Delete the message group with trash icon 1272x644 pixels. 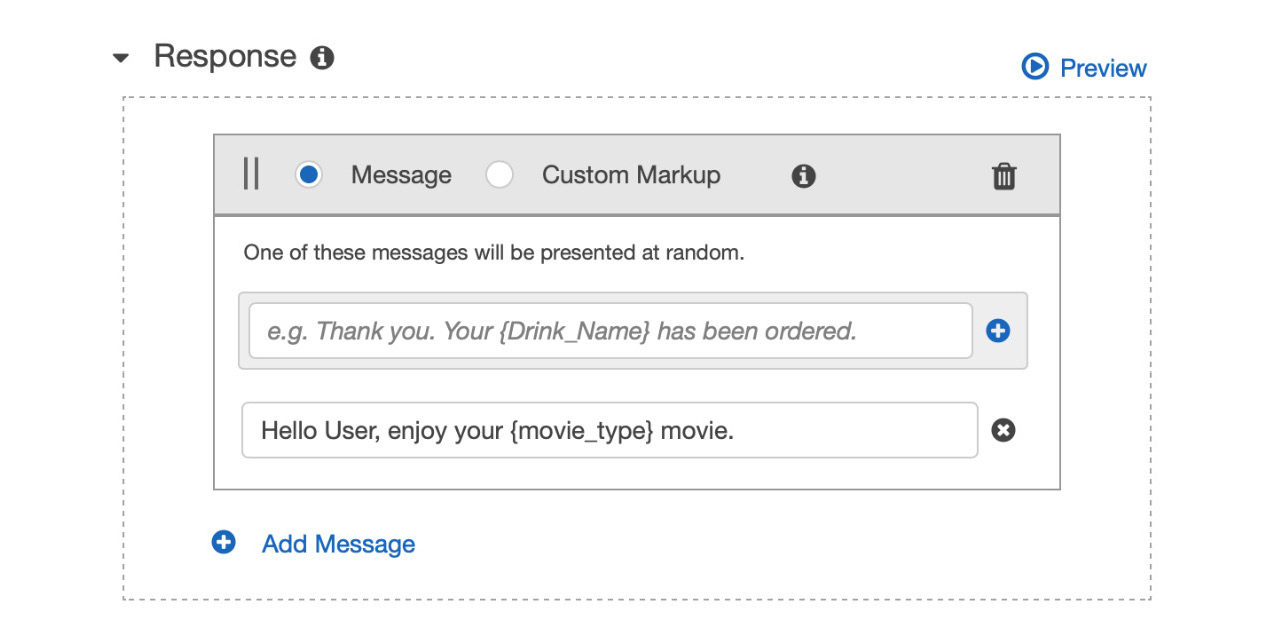(x=1004, y=176)
